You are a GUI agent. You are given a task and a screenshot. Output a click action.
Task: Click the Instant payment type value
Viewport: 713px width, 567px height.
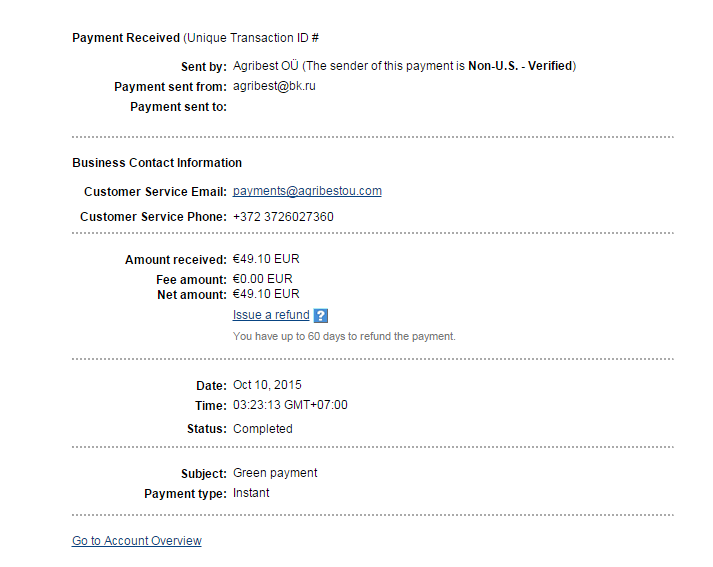tap(251, 493)
